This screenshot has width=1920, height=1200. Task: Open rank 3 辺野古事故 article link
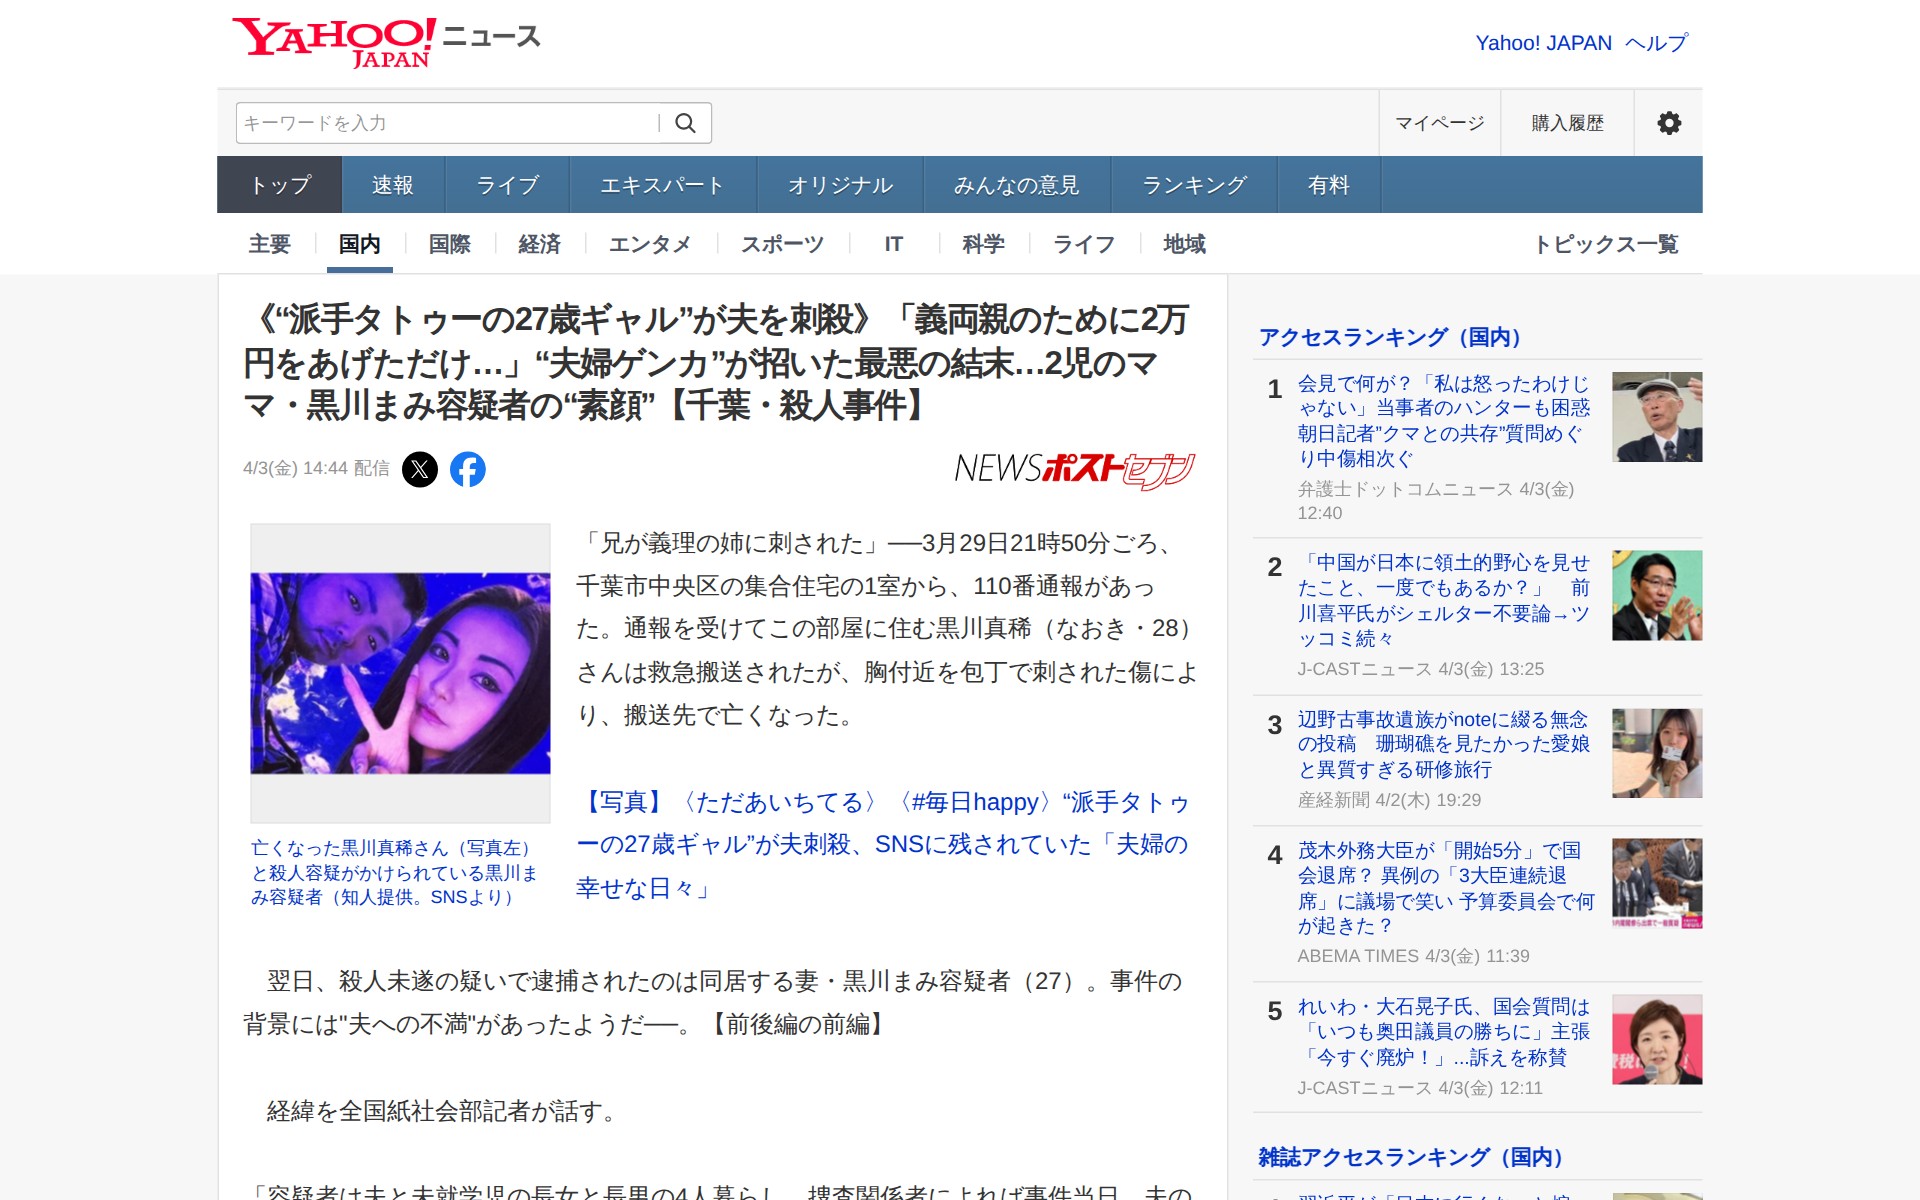tap(1442, 744)
